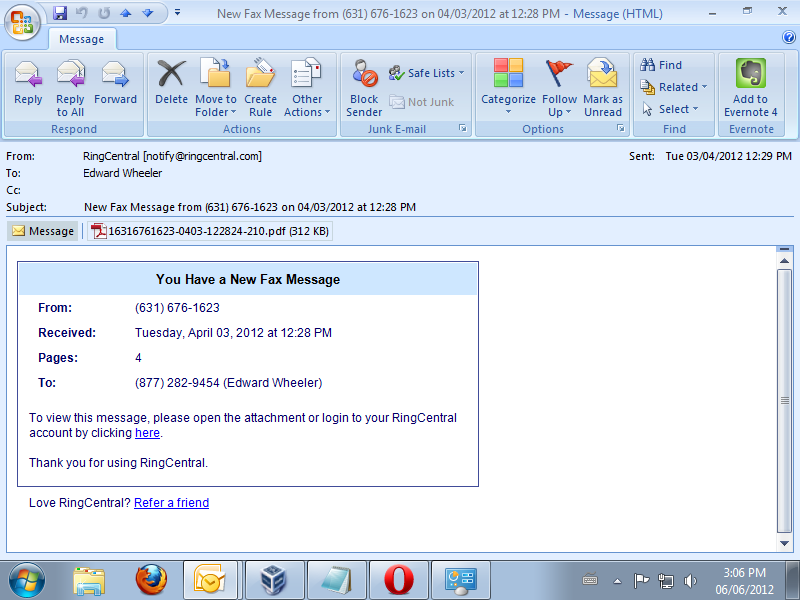800x600 pixels.
Task: Click the Reply to All icon
Action: [70, 84]
